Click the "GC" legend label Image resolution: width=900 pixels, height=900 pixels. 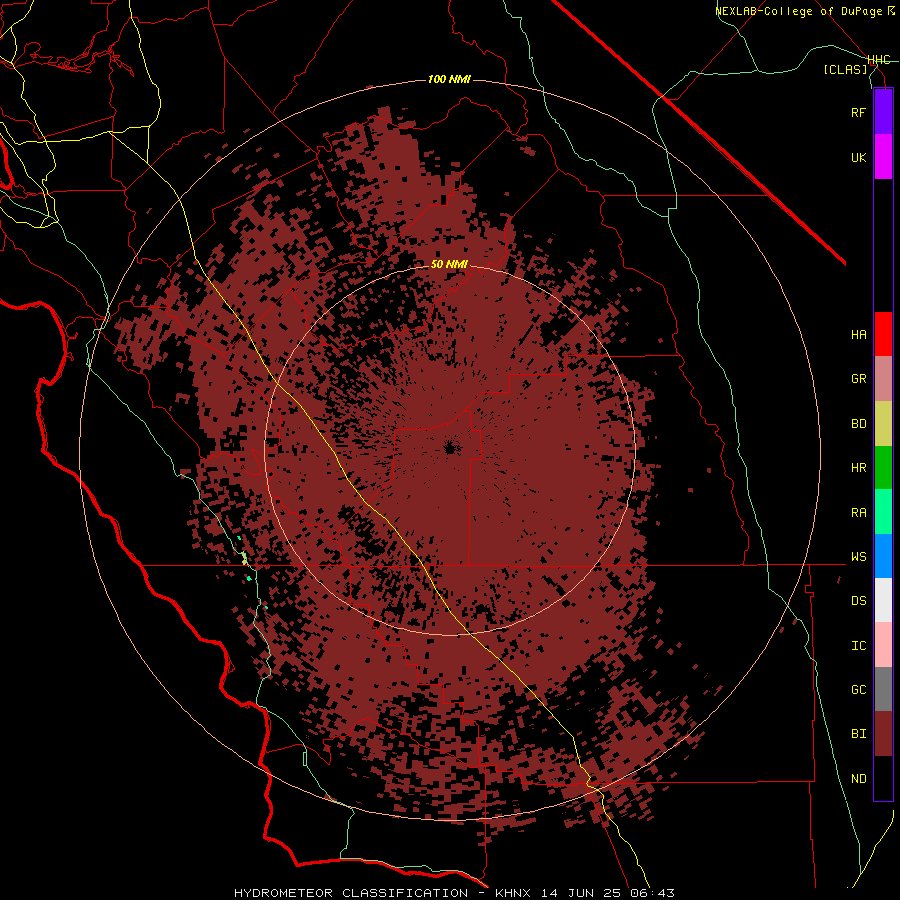pyautogui.click(x=858, y=690)
